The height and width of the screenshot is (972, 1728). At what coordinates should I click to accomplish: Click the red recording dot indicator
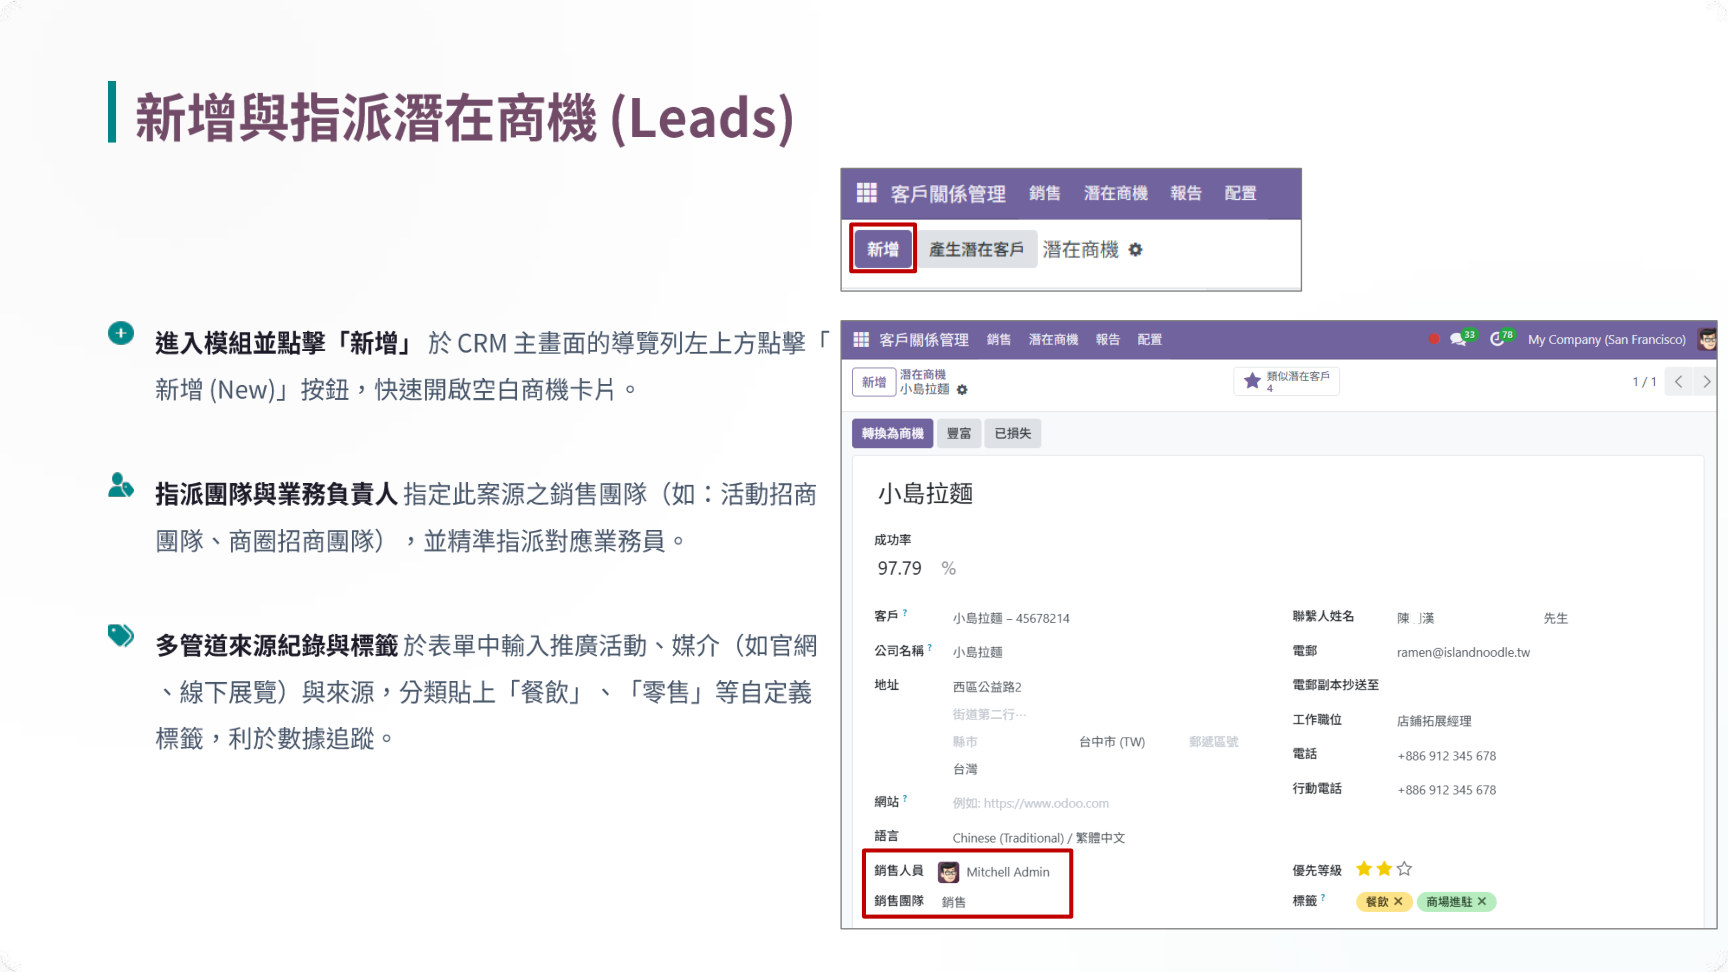pyautogui.click(x=1434, y=339)
